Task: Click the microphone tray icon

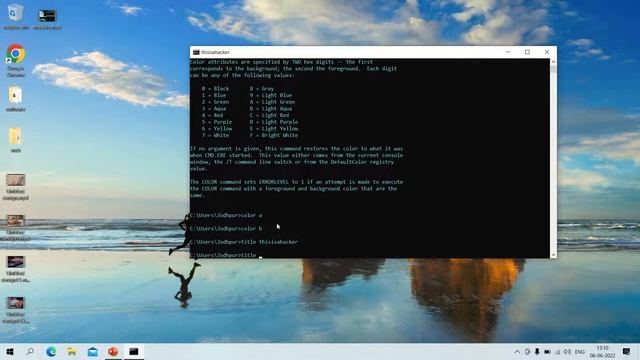Action: [x=537, y=351]
